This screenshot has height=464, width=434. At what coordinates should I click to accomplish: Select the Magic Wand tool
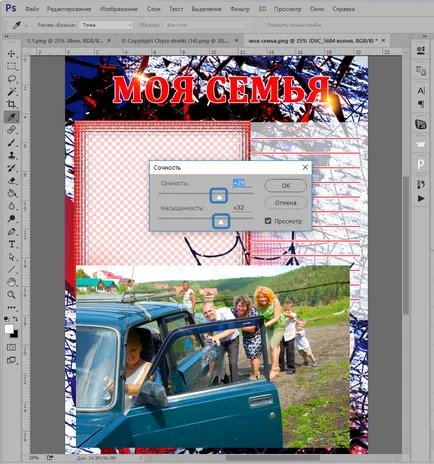[11, 91]
